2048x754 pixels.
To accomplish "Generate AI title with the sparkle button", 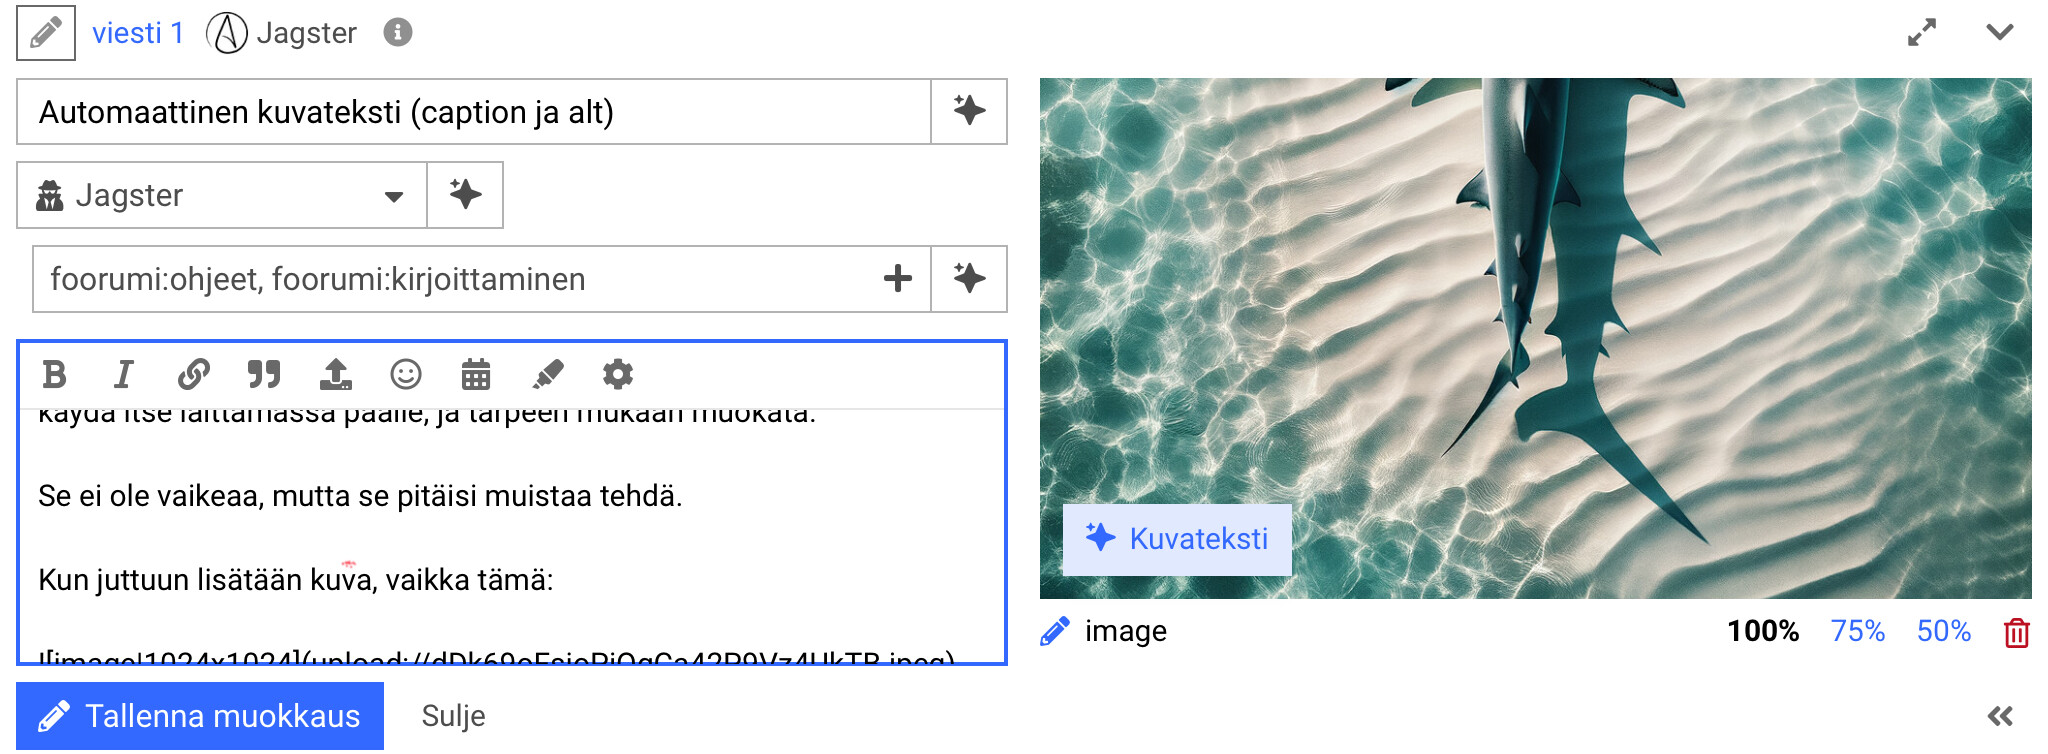I will tap(968, 111).
